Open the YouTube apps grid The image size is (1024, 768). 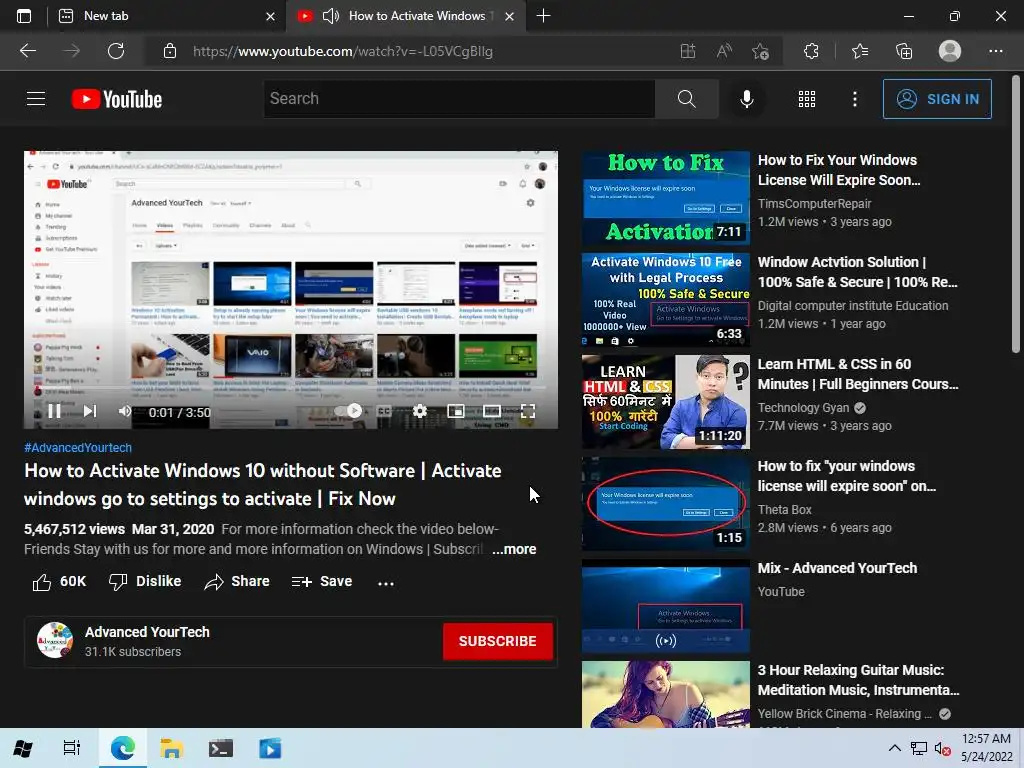pos(807,99)
